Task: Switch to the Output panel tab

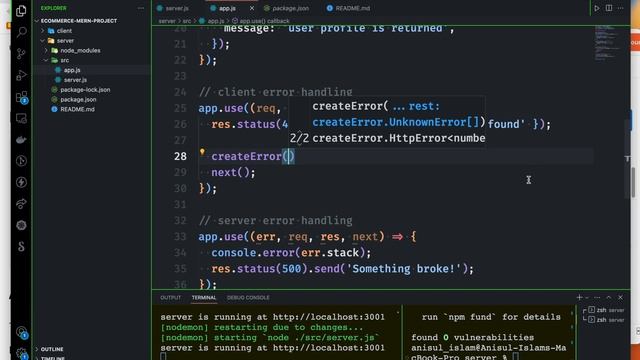Action: click(171, 298)
